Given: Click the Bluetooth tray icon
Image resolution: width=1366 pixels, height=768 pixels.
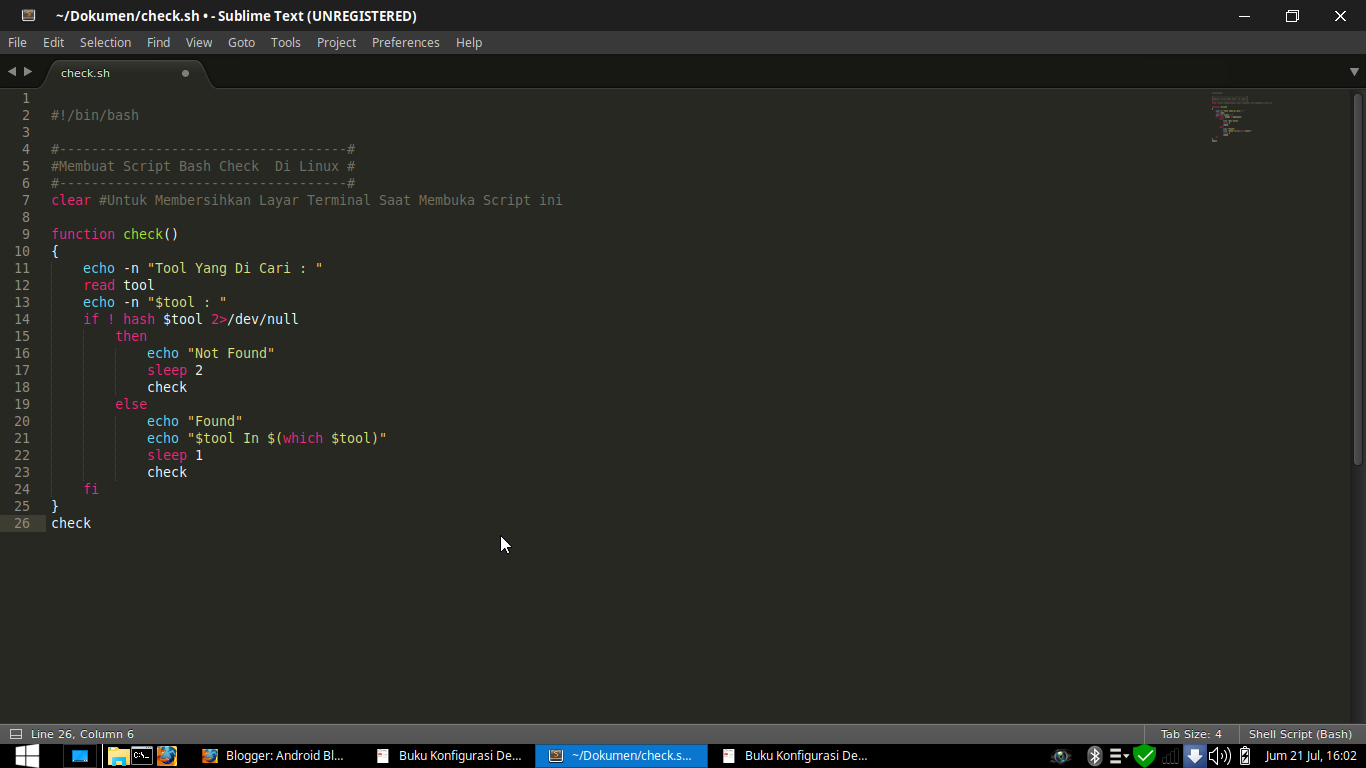Looking at the screenshot, I should tap(1095, 756).
